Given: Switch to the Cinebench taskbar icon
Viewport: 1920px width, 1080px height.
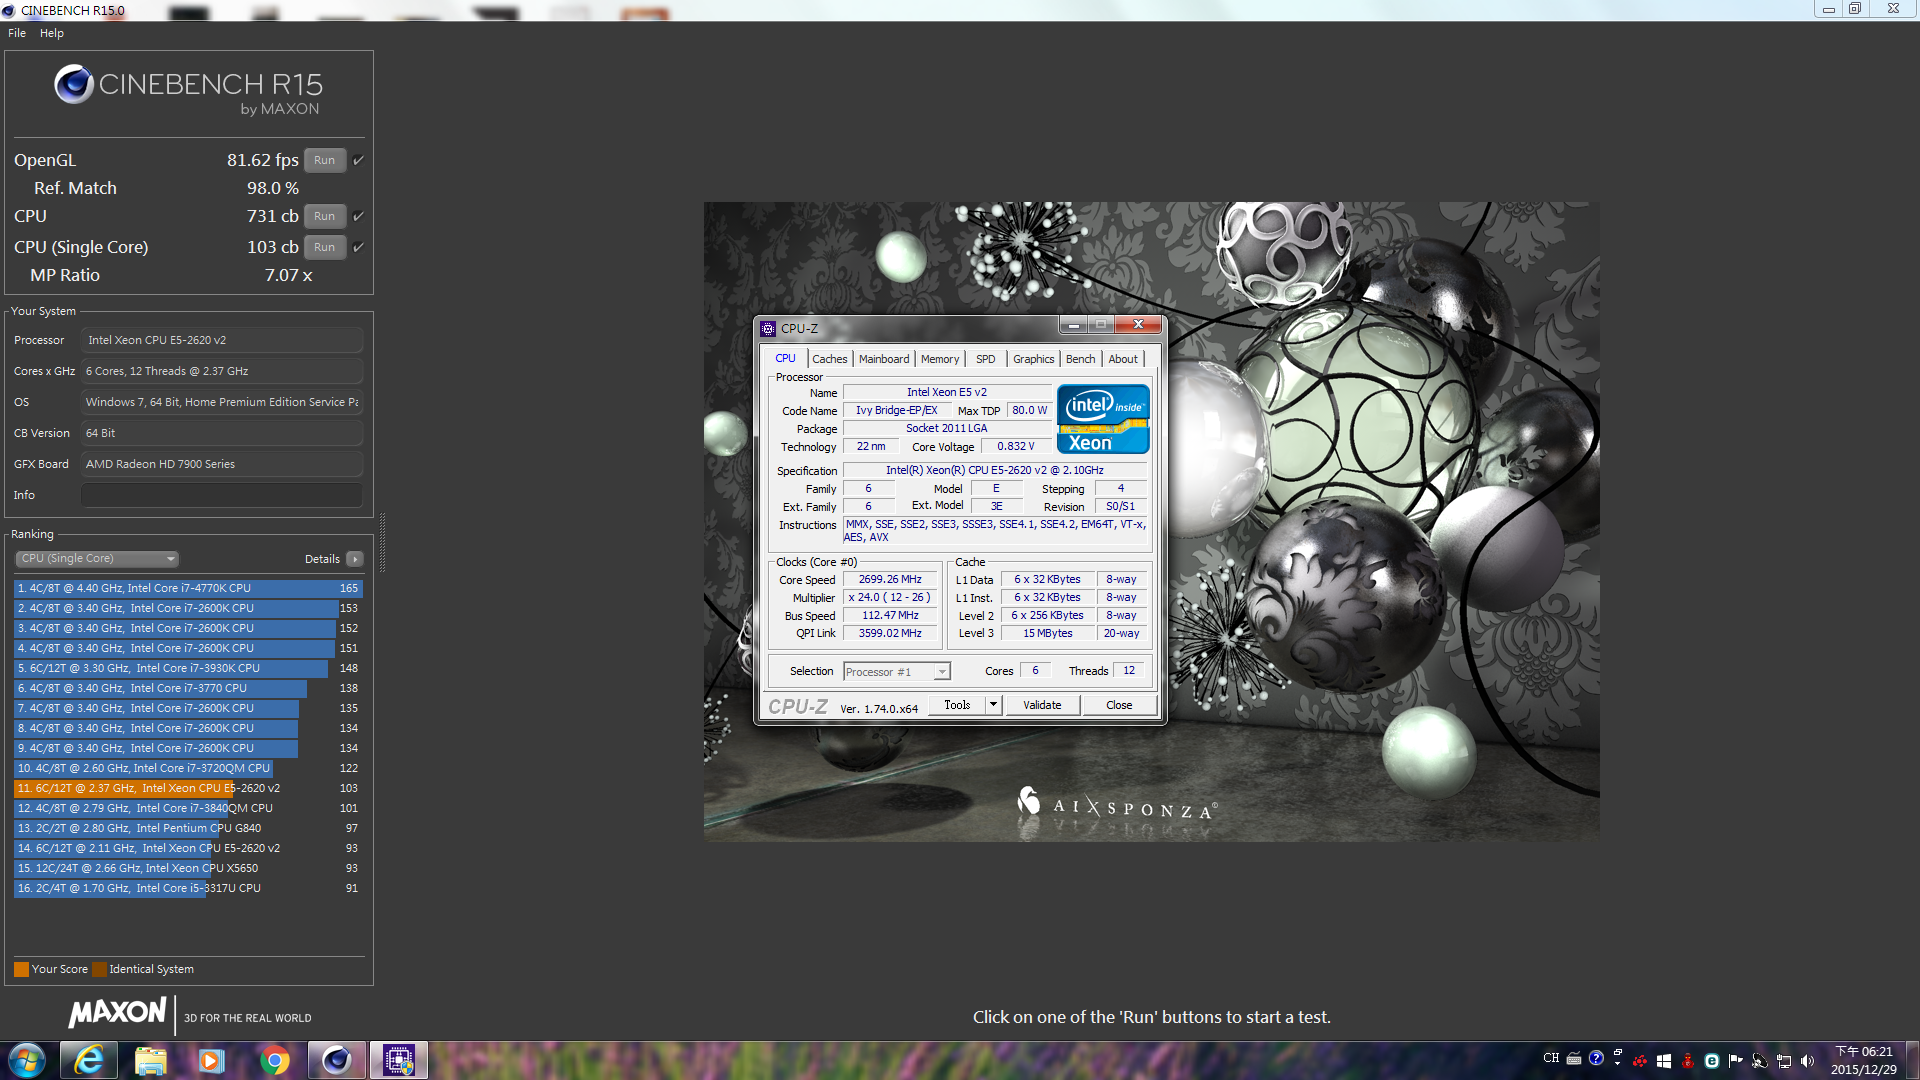Looking at the screenshot, I should pos(337,1060).
